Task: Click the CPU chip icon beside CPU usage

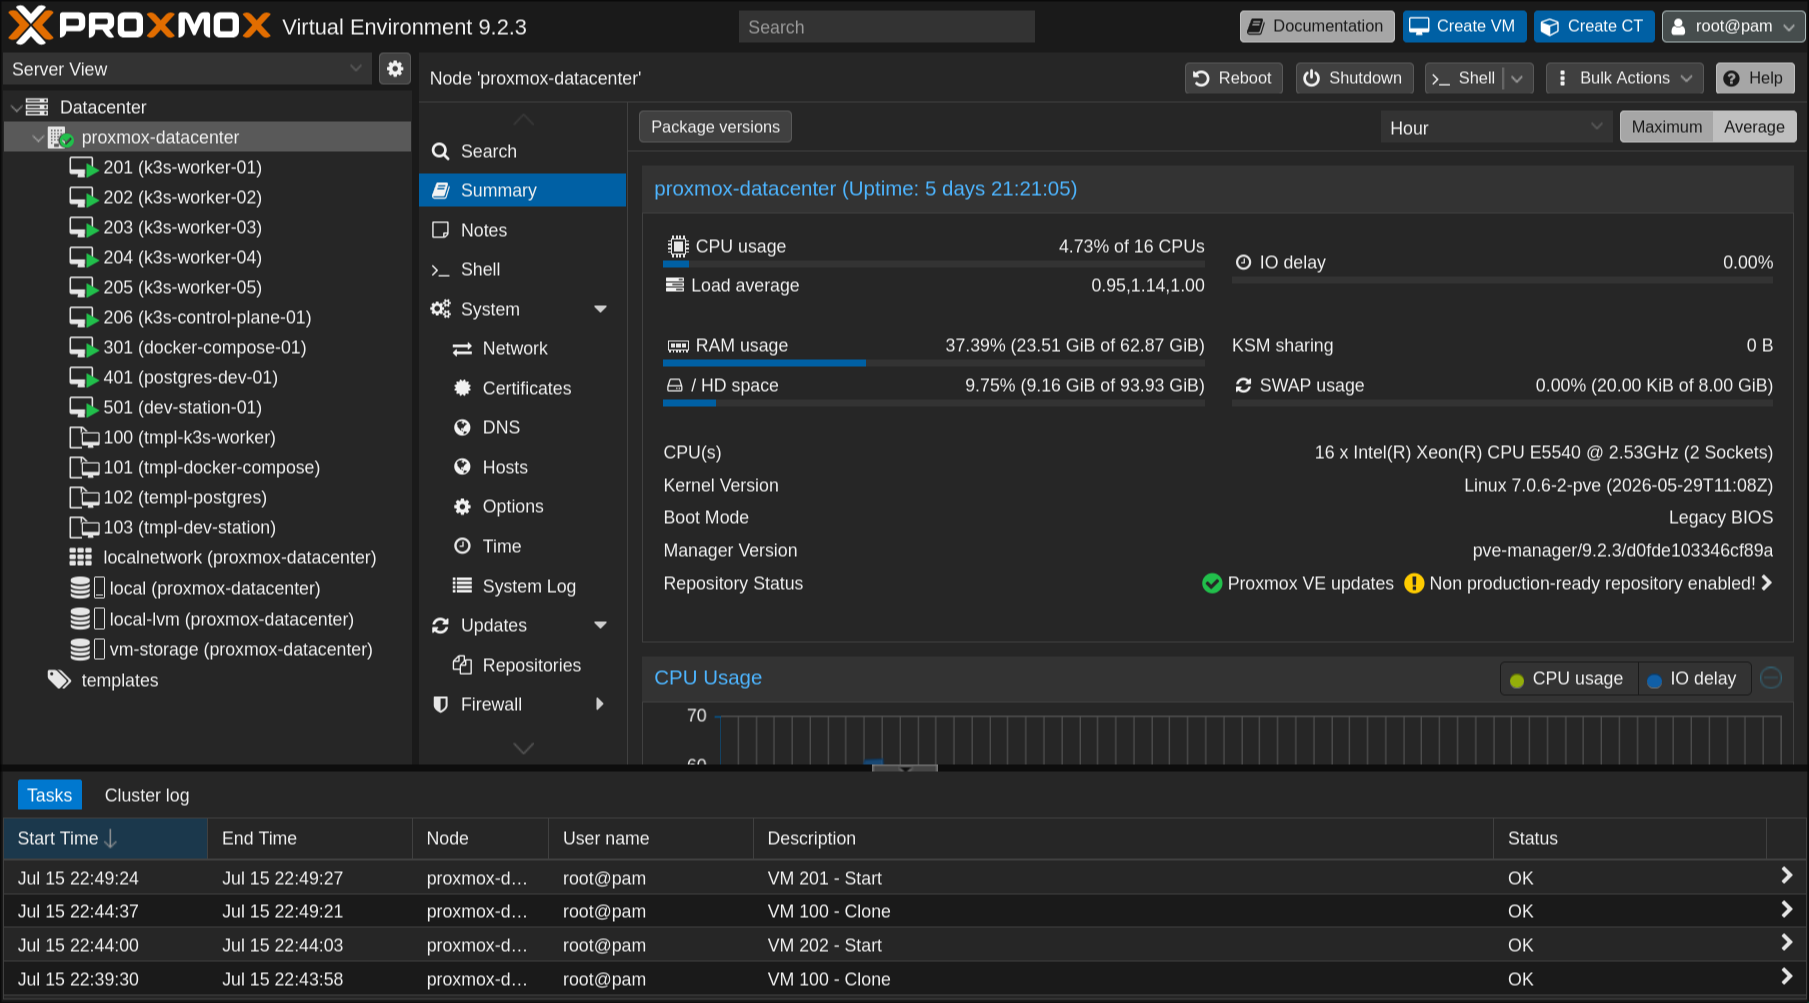Action: [678, 246]
